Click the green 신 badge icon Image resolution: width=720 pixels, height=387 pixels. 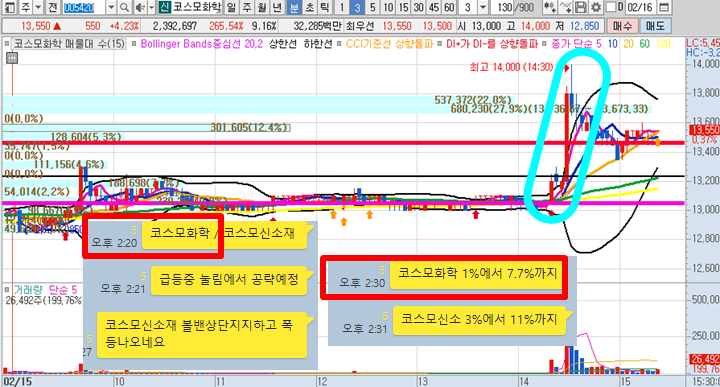[x=164, y=7]
